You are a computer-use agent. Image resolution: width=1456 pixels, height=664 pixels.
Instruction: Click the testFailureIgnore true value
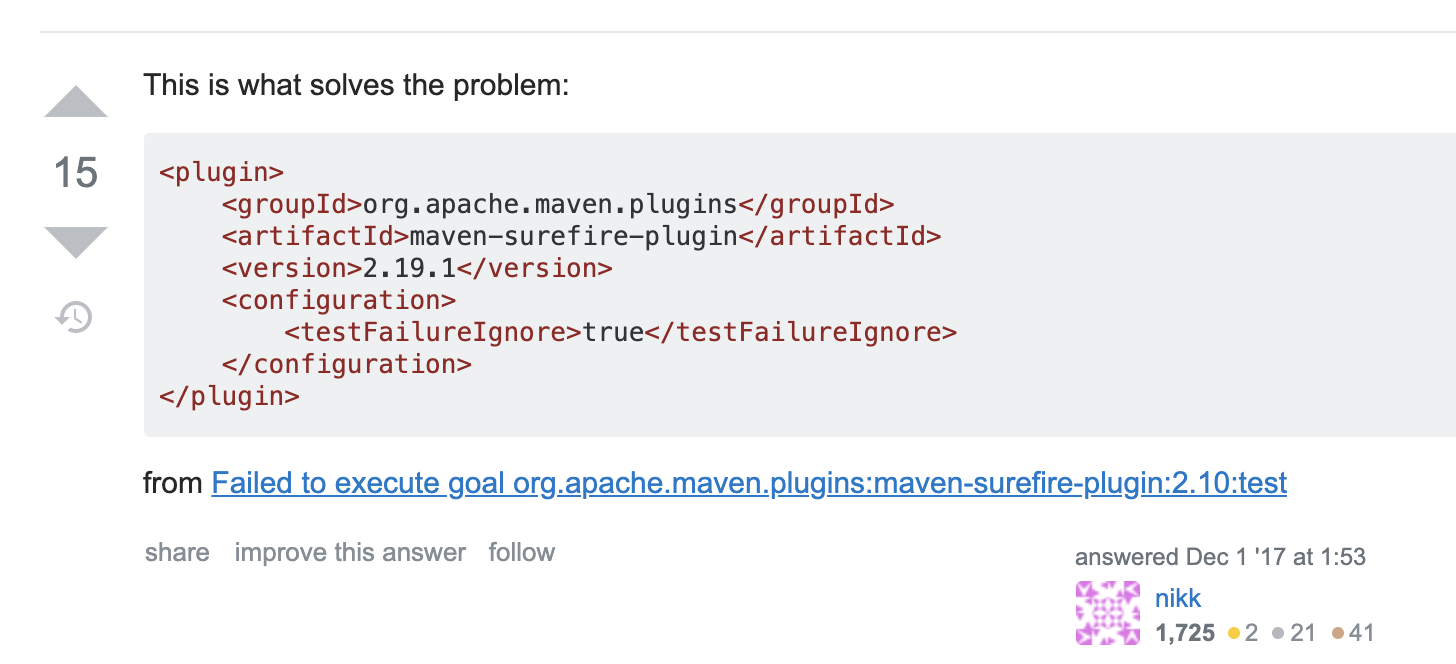tap(613, 332)
